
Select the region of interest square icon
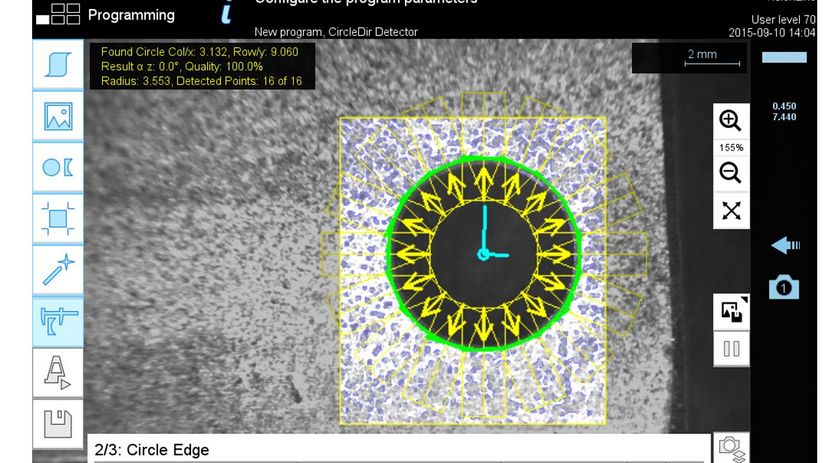tap(58, 217)
